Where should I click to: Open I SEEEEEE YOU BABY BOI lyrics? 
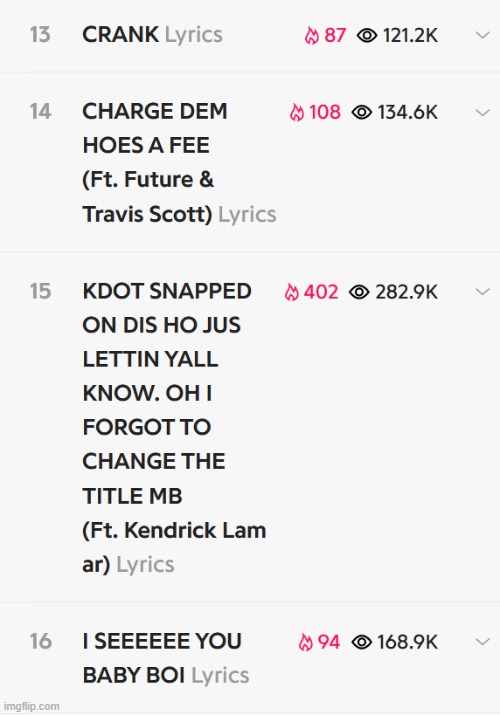(x=166, y=658)
